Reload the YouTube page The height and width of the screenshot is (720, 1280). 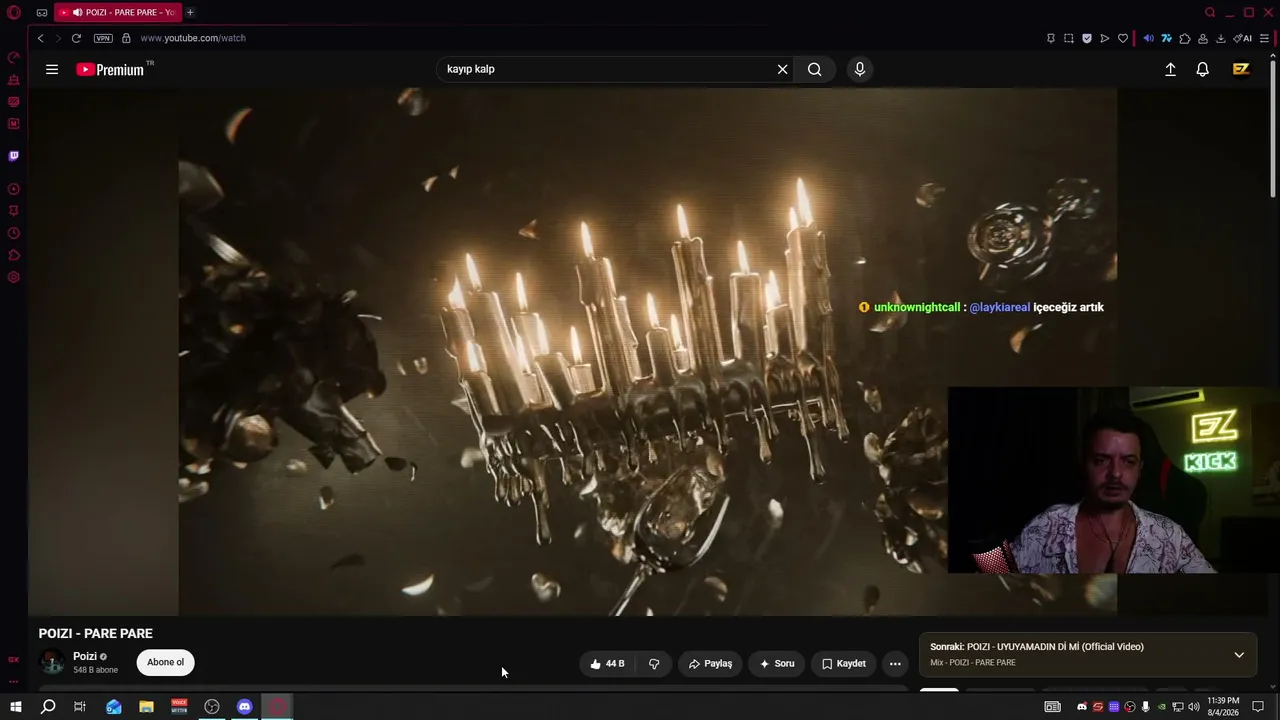coord(76,38)
